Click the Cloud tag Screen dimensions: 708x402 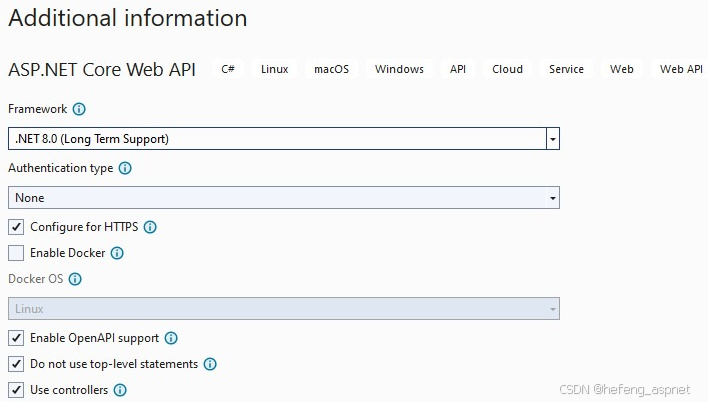coord(508,69)
